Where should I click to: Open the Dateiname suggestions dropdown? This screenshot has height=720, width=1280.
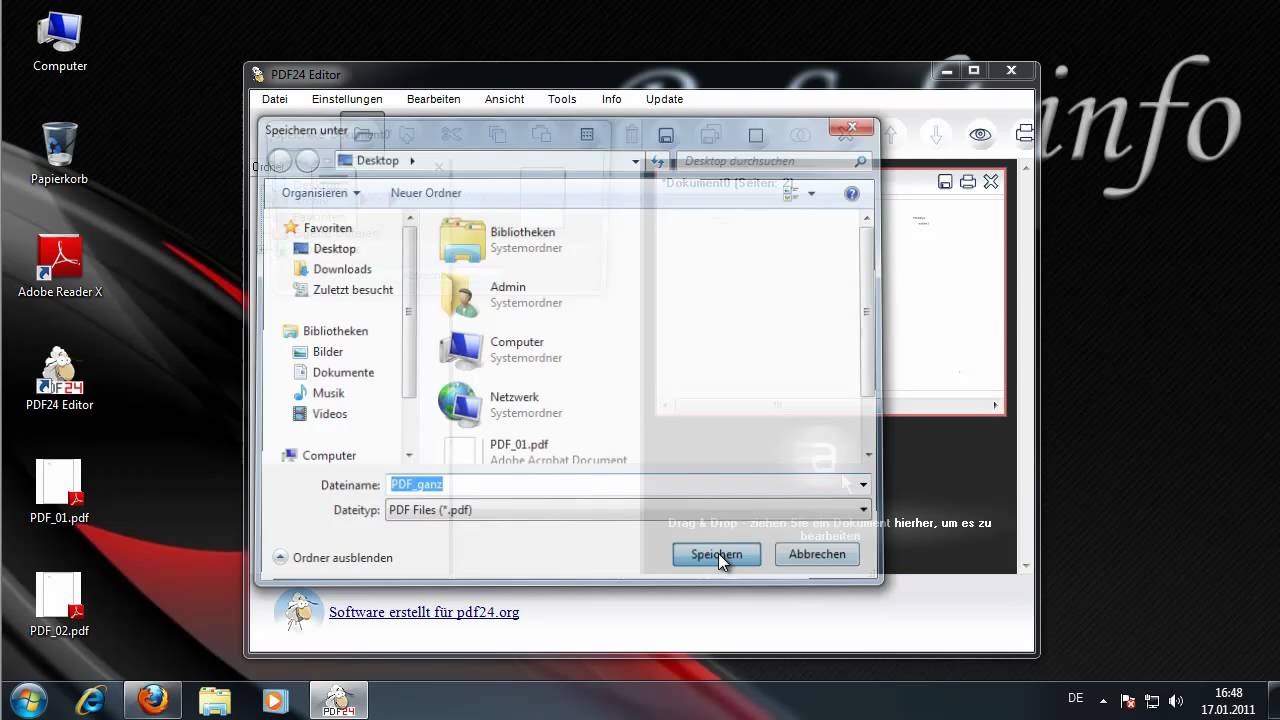point(863,484)
